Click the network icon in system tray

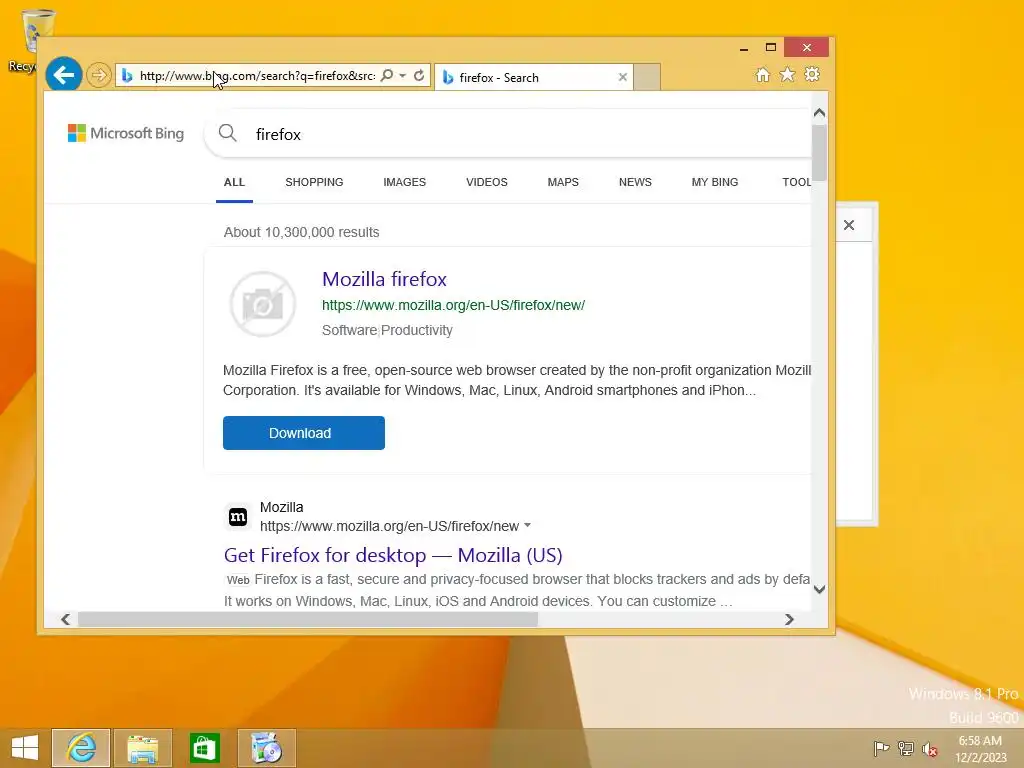tap(906, 748)
